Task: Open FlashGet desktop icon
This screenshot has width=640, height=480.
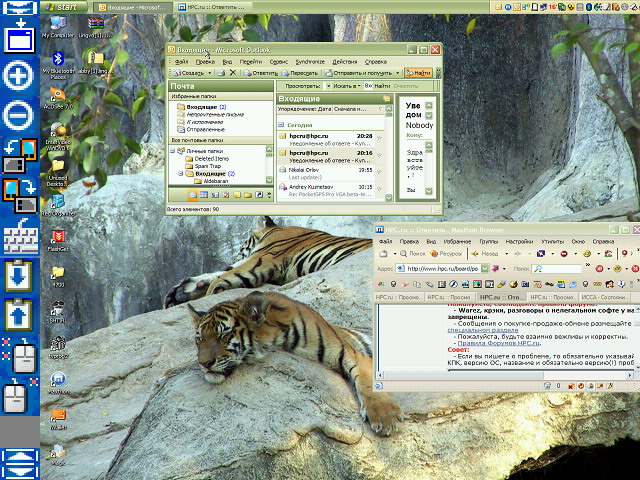Action: pos(58,241)
